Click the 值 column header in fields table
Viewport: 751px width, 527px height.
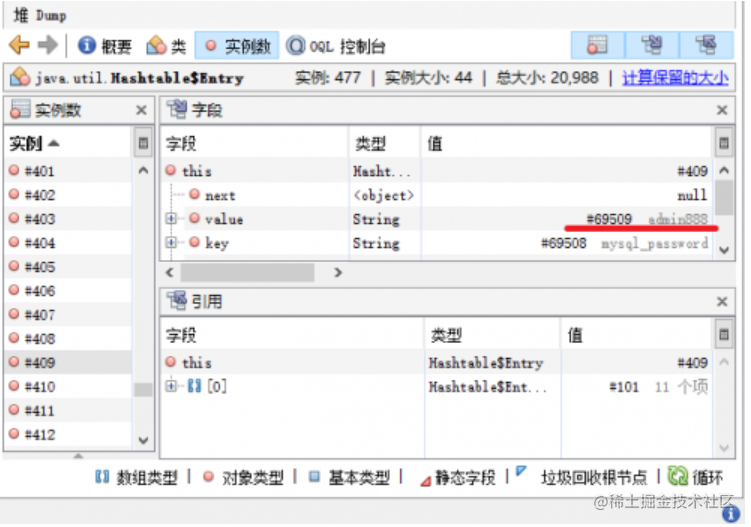tap(567, 143)
